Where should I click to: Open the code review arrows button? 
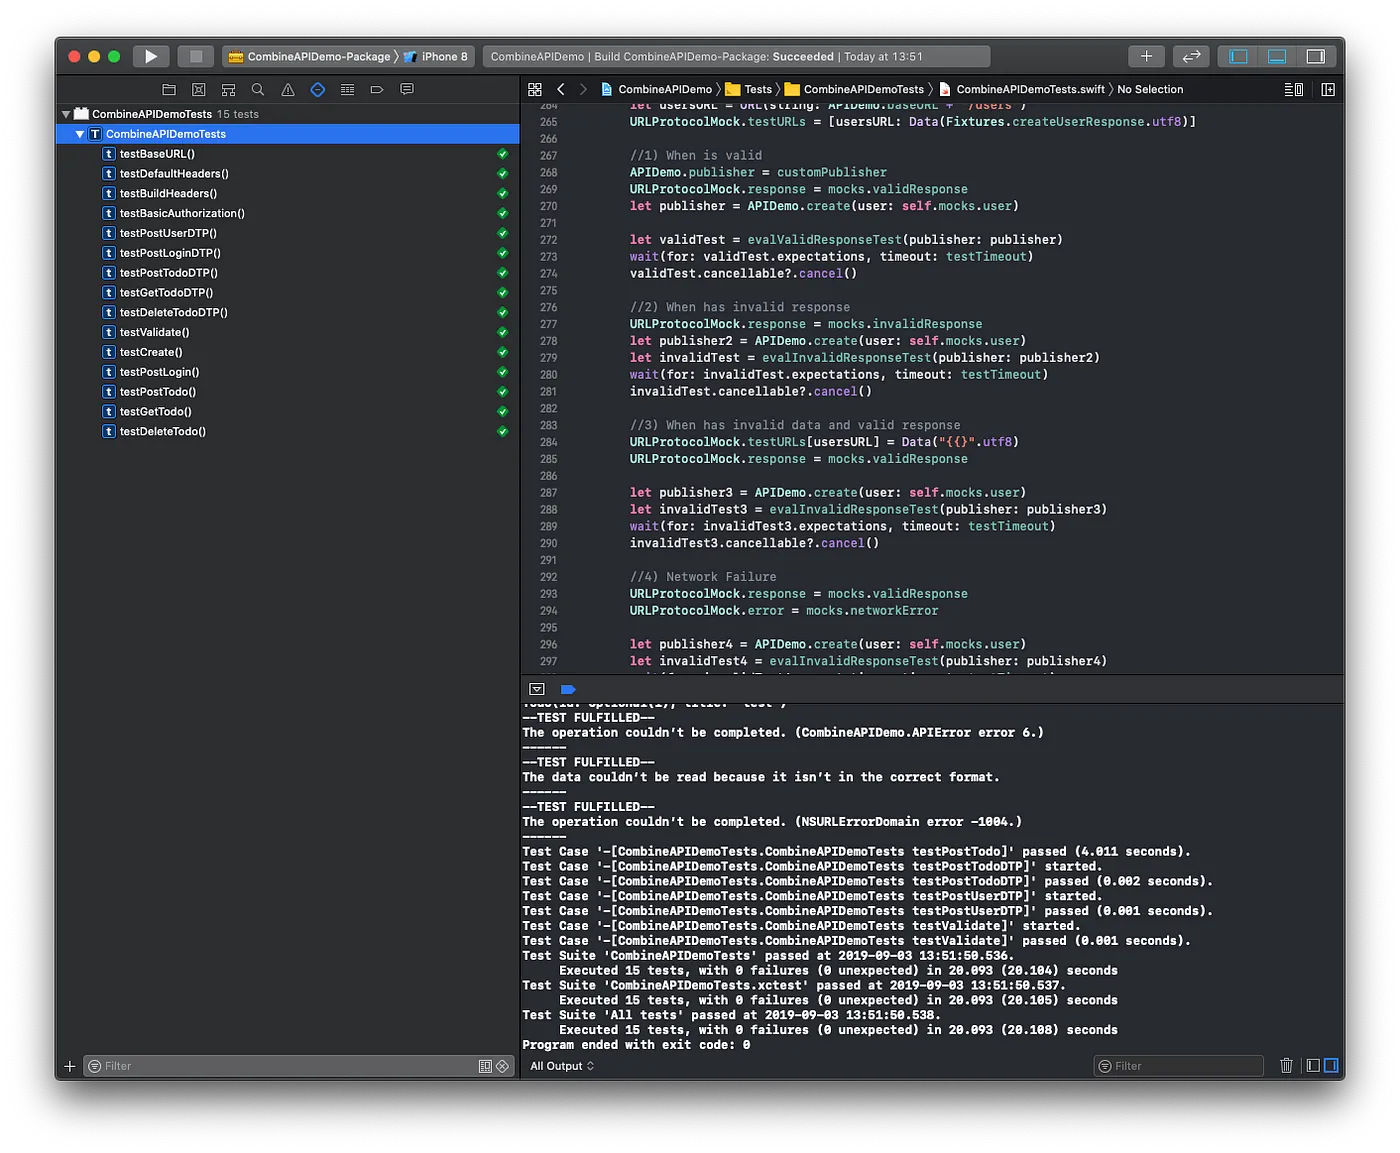[x=1191, y=57]
